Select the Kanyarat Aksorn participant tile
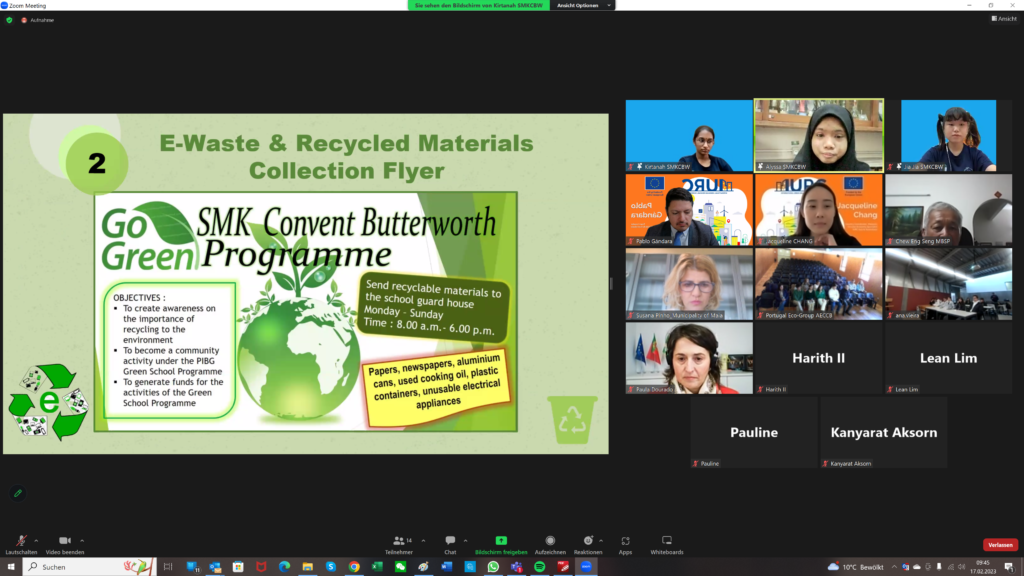Viewport: 1024px width, 576px height. pos(883,432)
